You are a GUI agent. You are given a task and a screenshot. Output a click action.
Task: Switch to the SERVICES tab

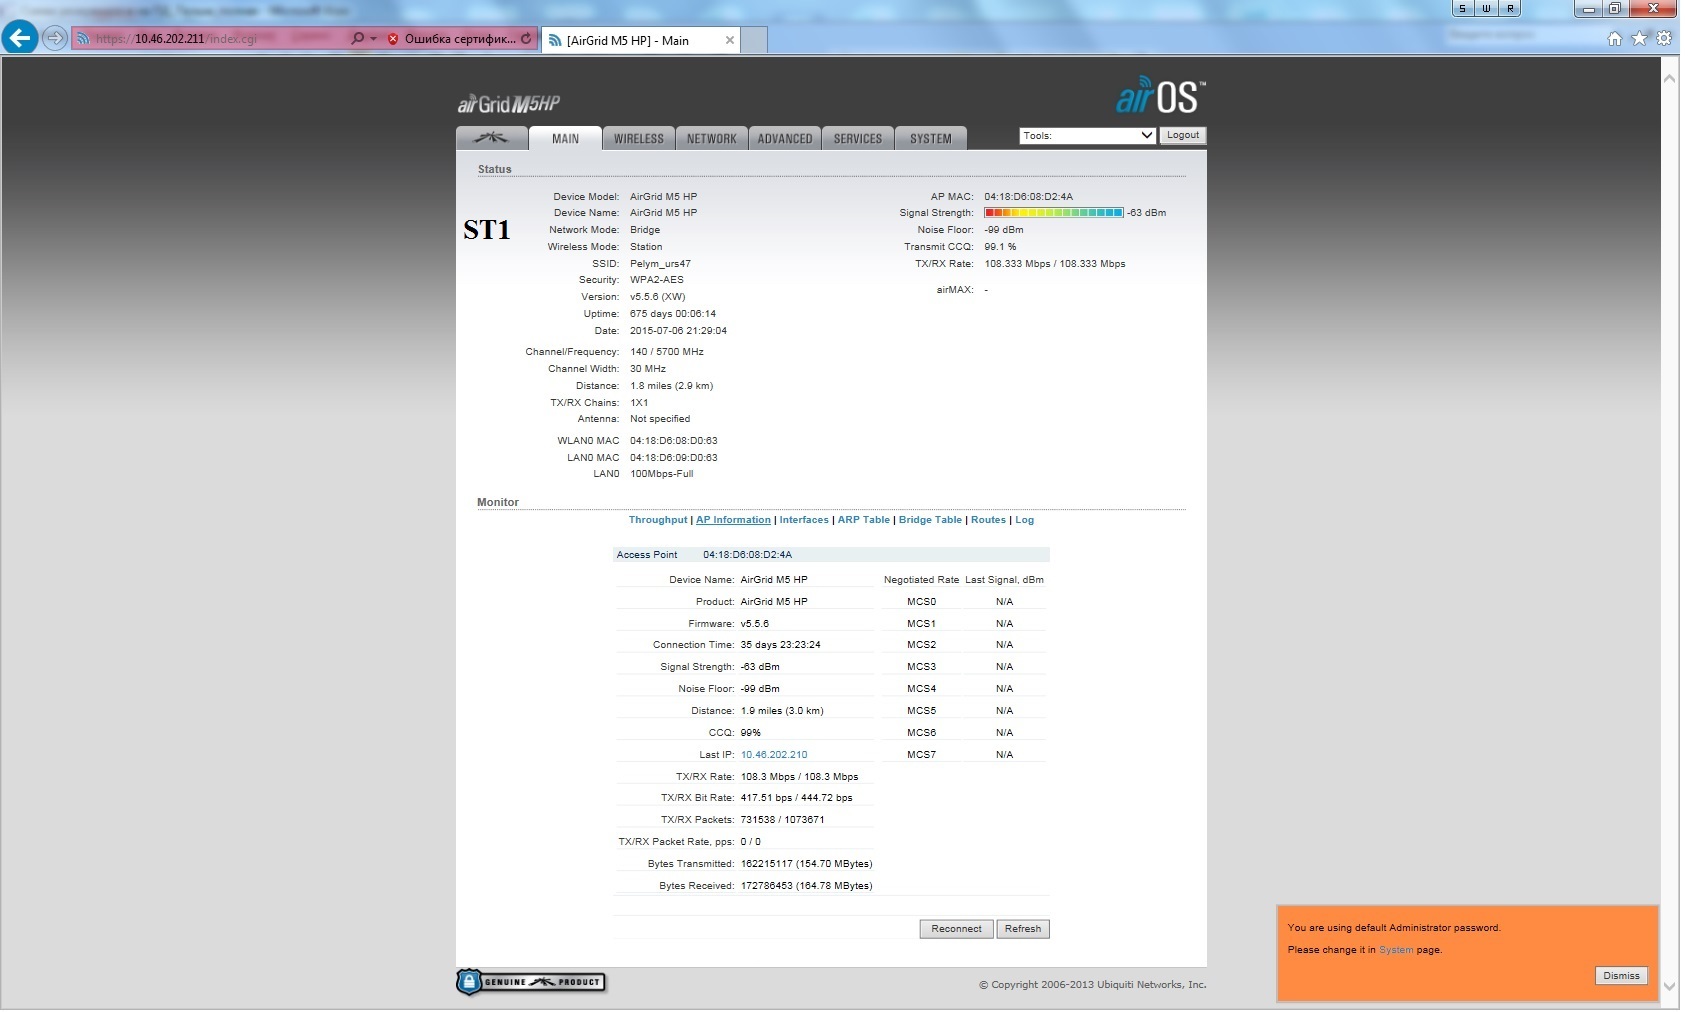point(858,138)
